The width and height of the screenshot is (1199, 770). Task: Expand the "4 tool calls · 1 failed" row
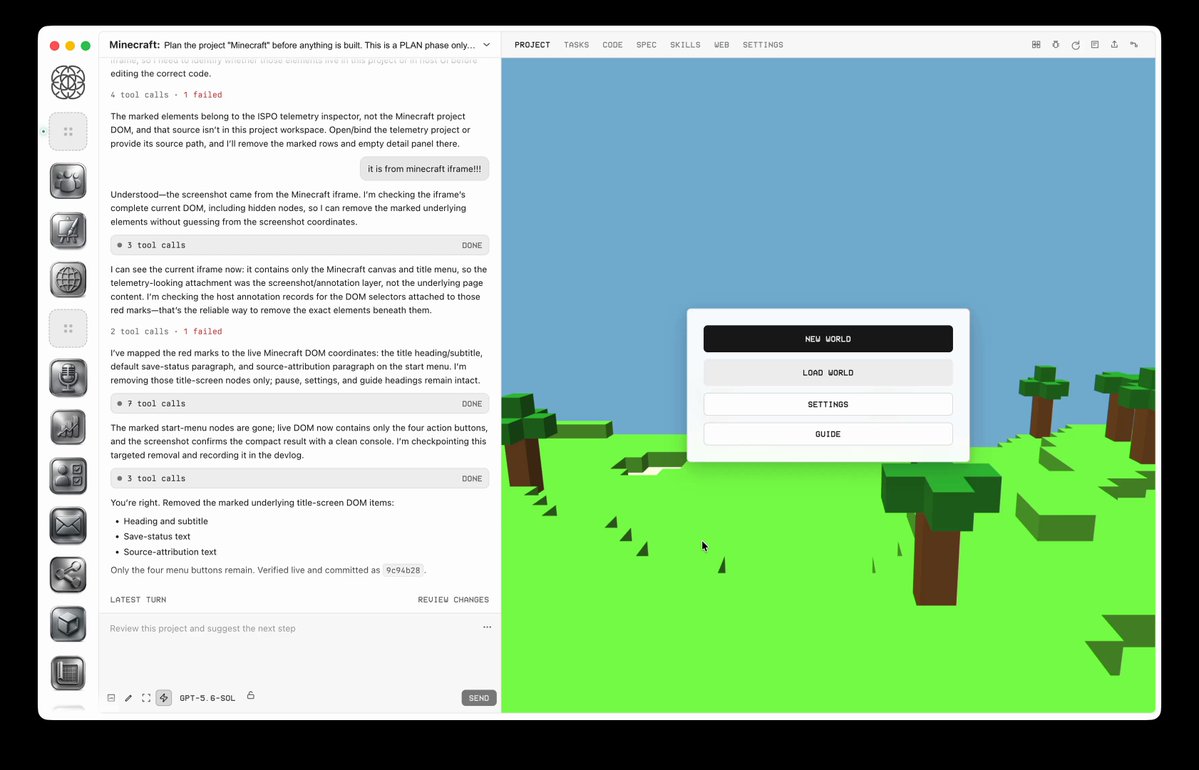tap(166, 95)
